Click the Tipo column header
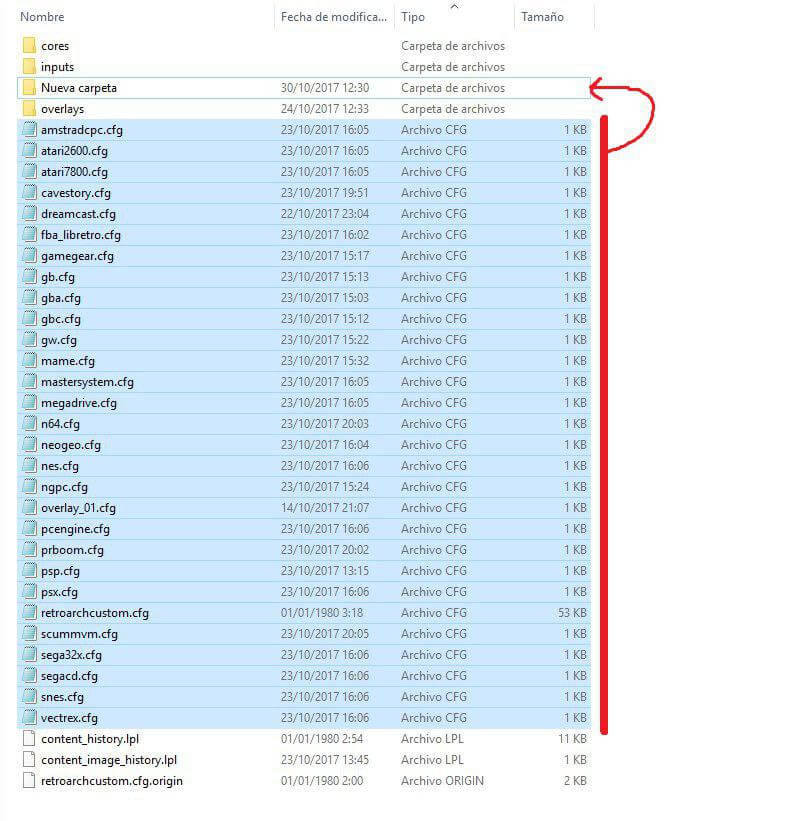The width and height of the screenshot is (792, 821). (413, 17)
